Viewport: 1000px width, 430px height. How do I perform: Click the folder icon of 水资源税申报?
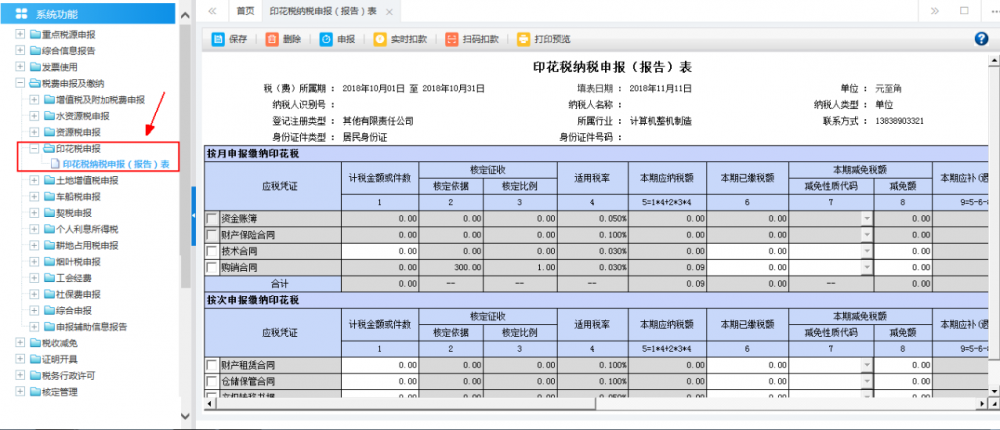(50, 116)
